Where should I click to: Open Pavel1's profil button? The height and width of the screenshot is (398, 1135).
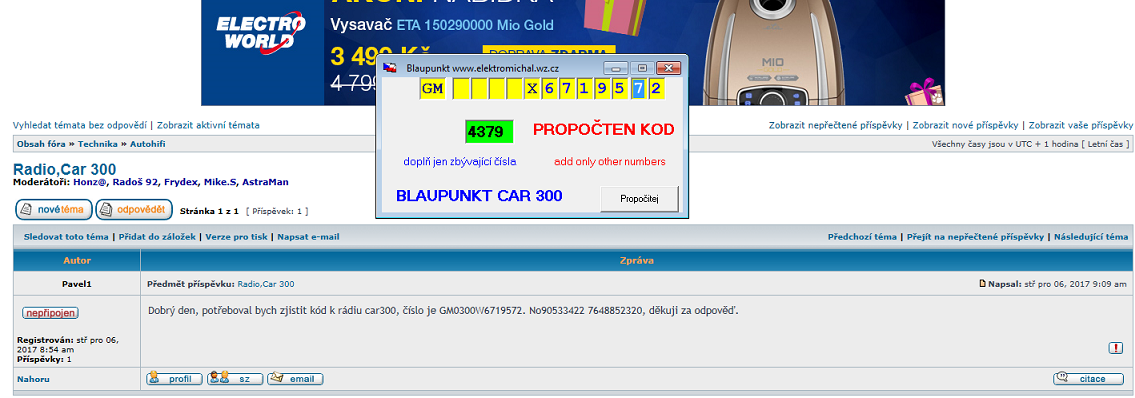(174, 378)
